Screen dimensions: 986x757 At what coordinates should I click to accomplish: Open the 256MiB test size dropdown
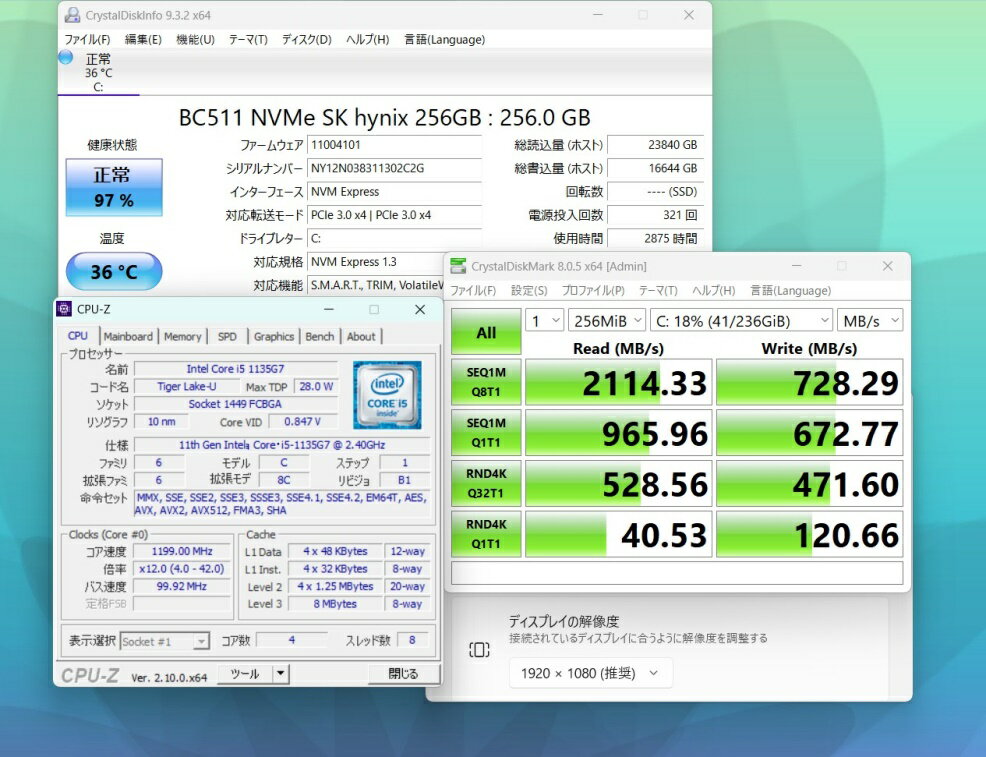[605, 321]
